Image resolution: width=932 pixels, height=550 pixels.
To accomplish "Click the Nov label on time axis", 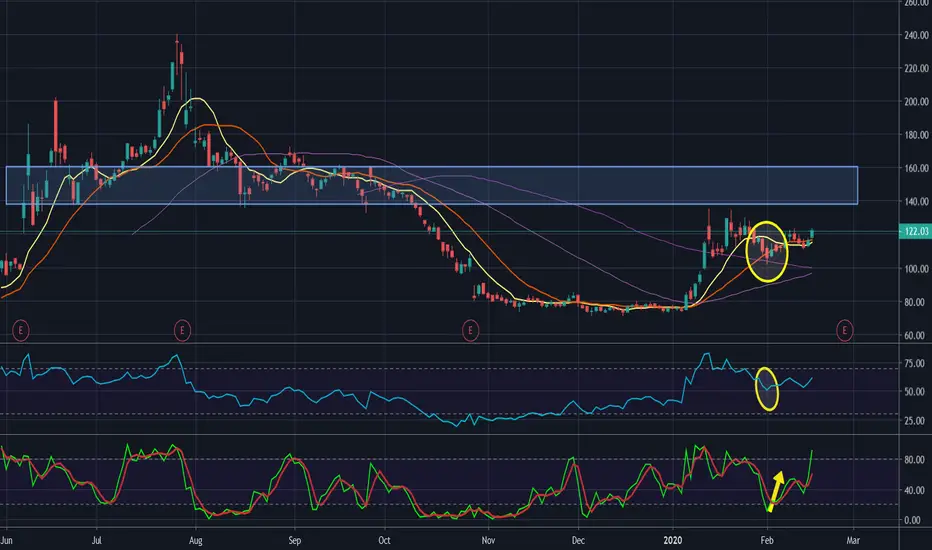I will coord(488,540).
